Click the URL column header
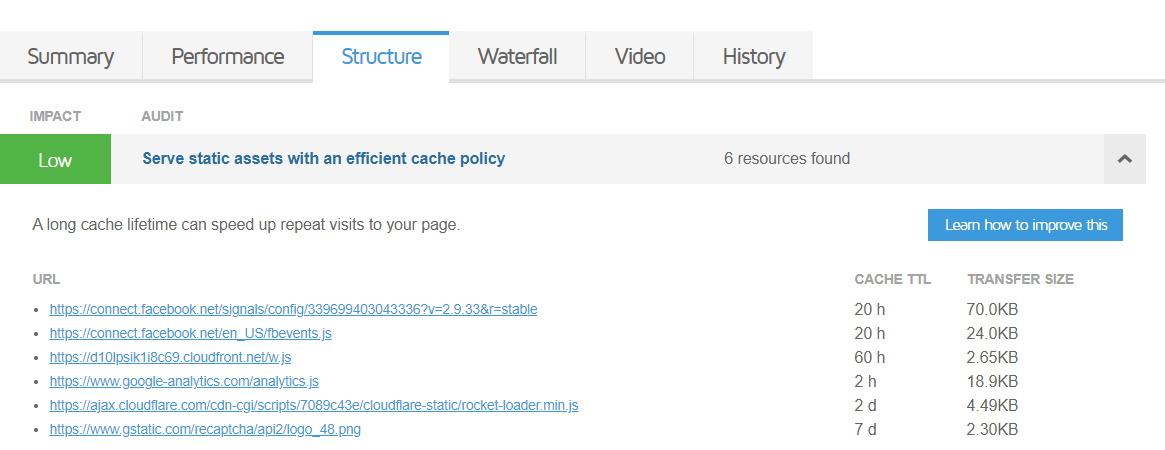1165x450 pixels. pos(46,279)
